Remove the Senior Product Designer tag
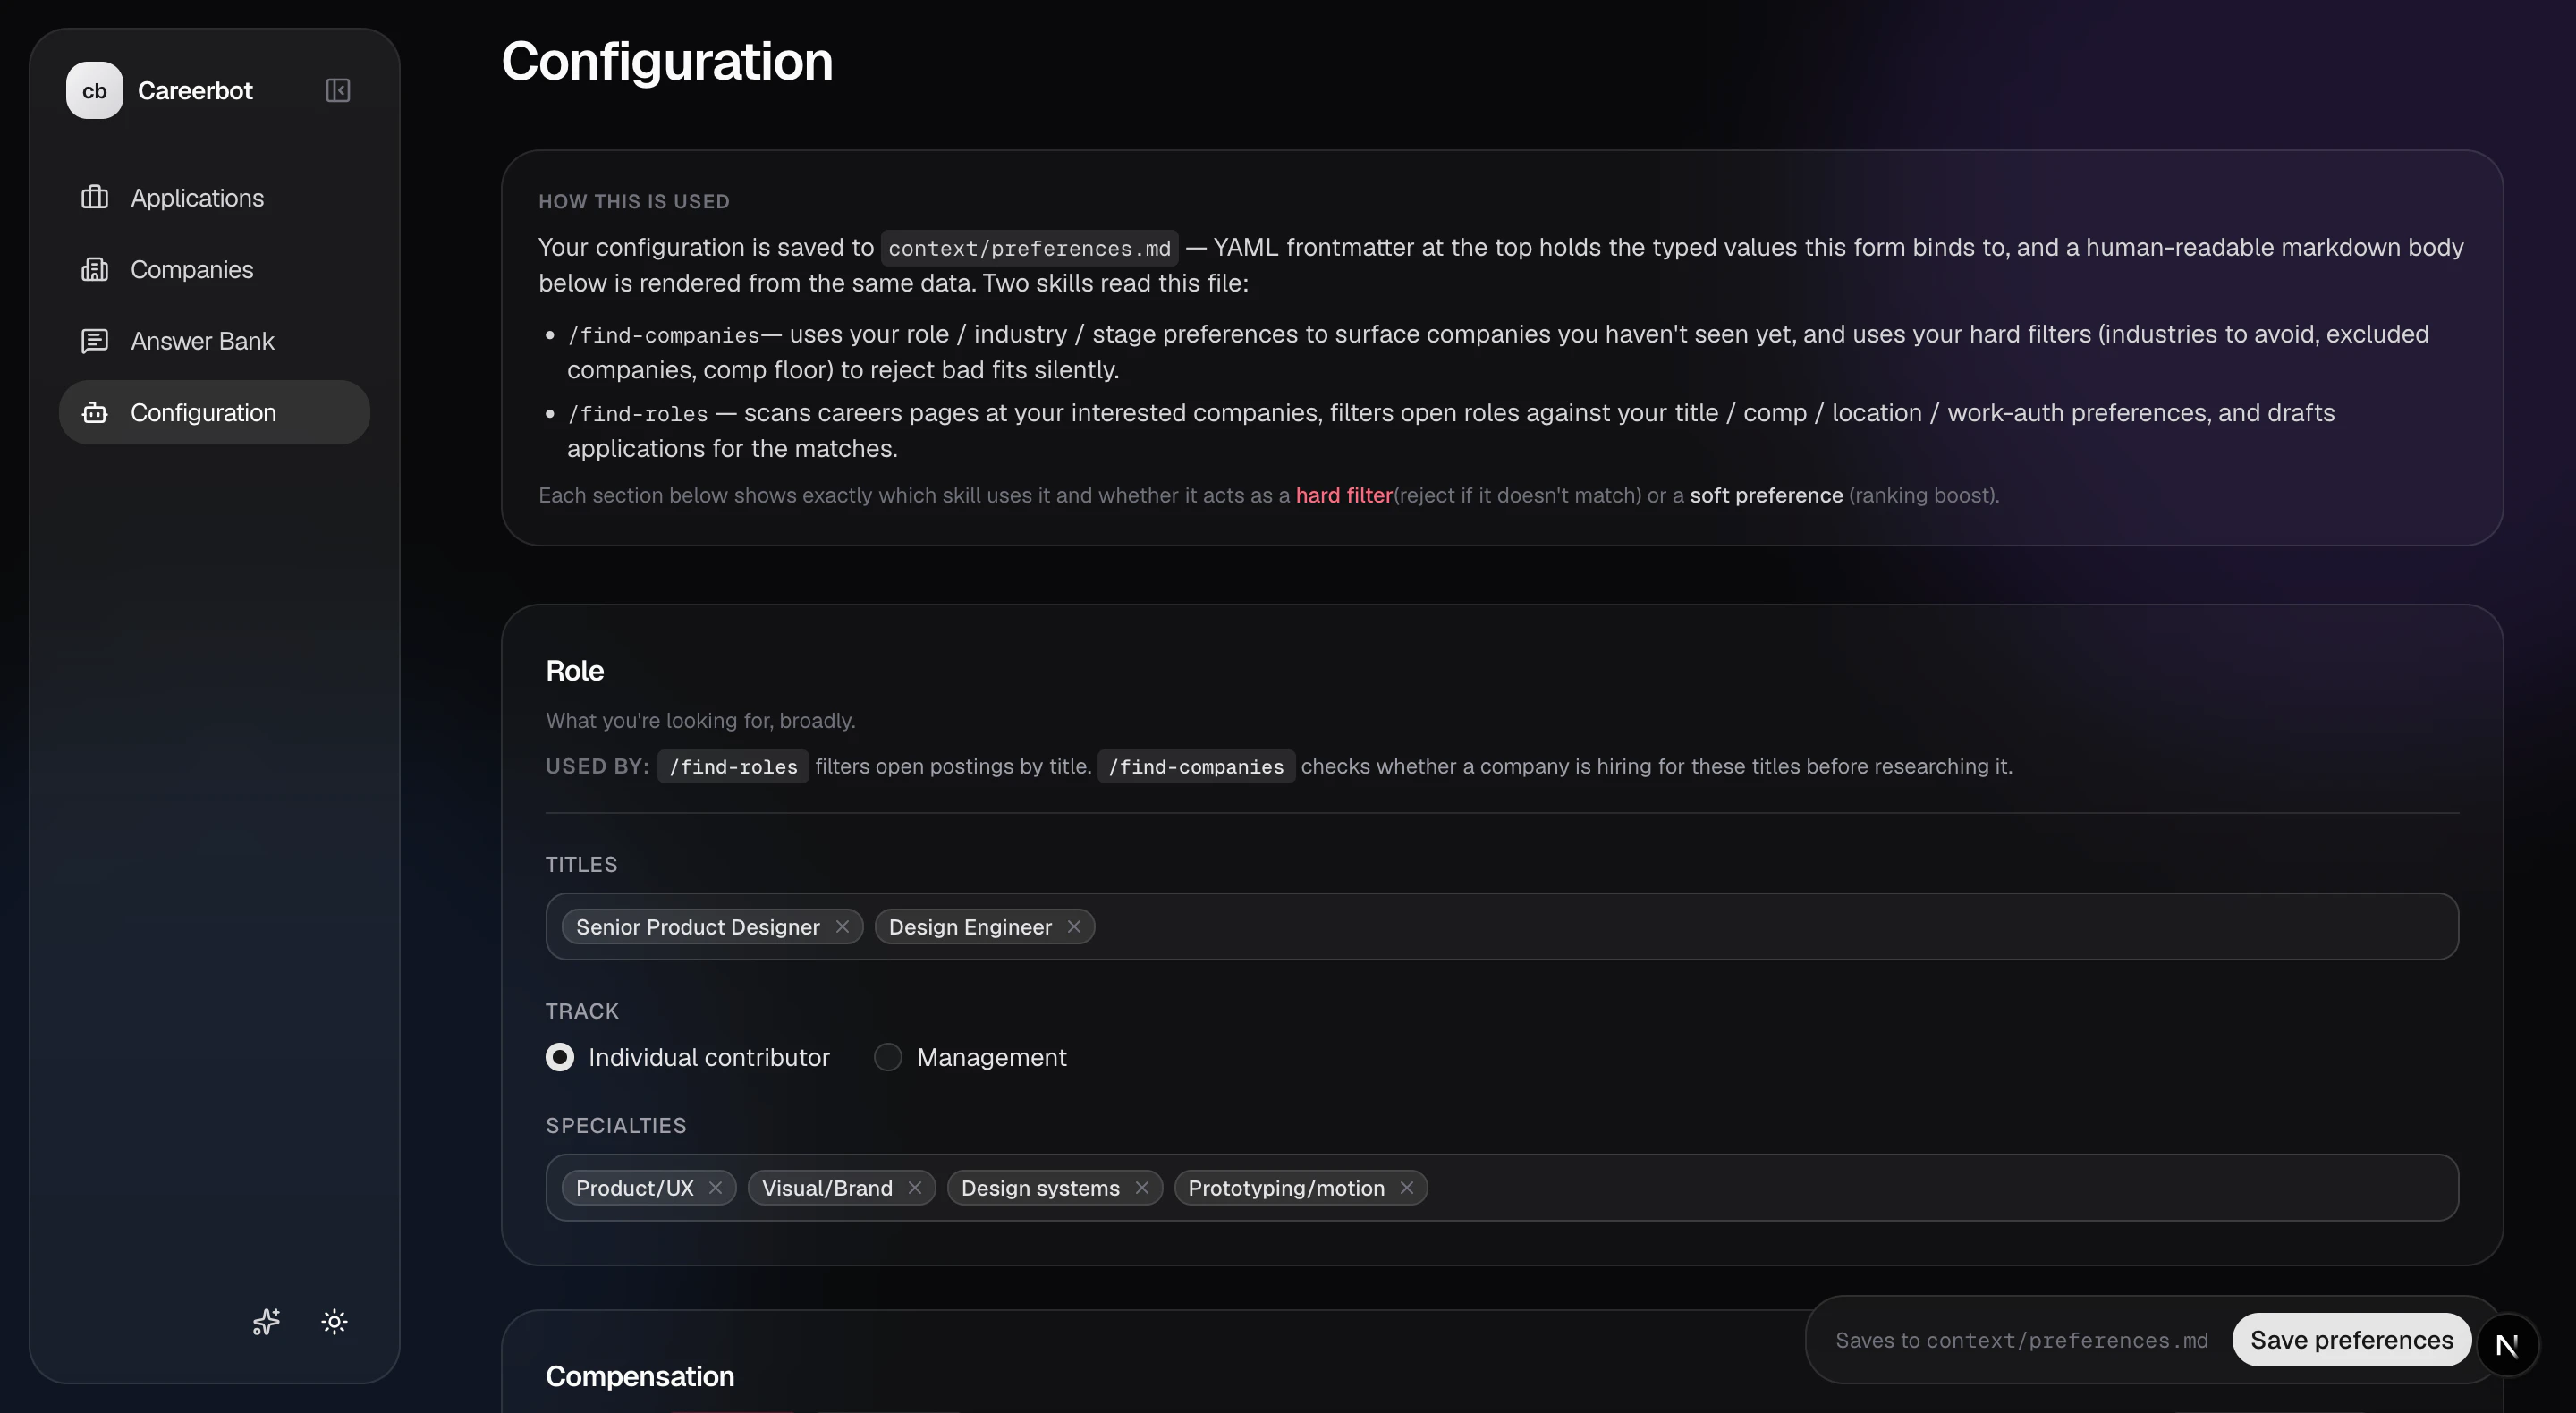Viewport: 2576px width, 1413px height. tap(842, 926)
